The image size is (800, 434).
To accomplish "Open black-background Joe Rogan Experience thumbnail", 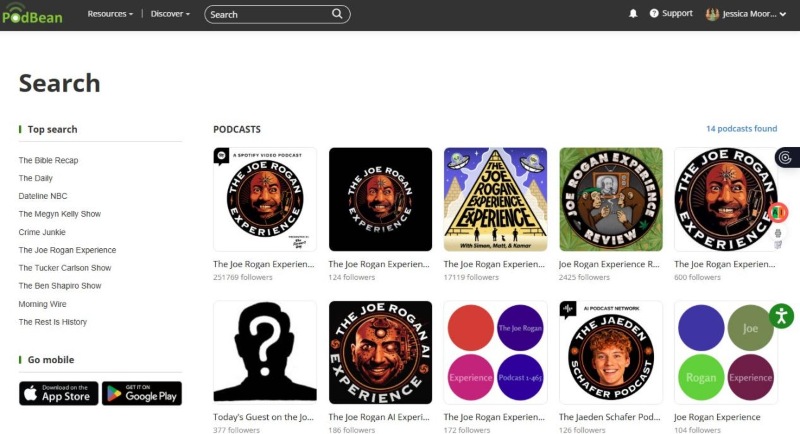I will [380, 199].
